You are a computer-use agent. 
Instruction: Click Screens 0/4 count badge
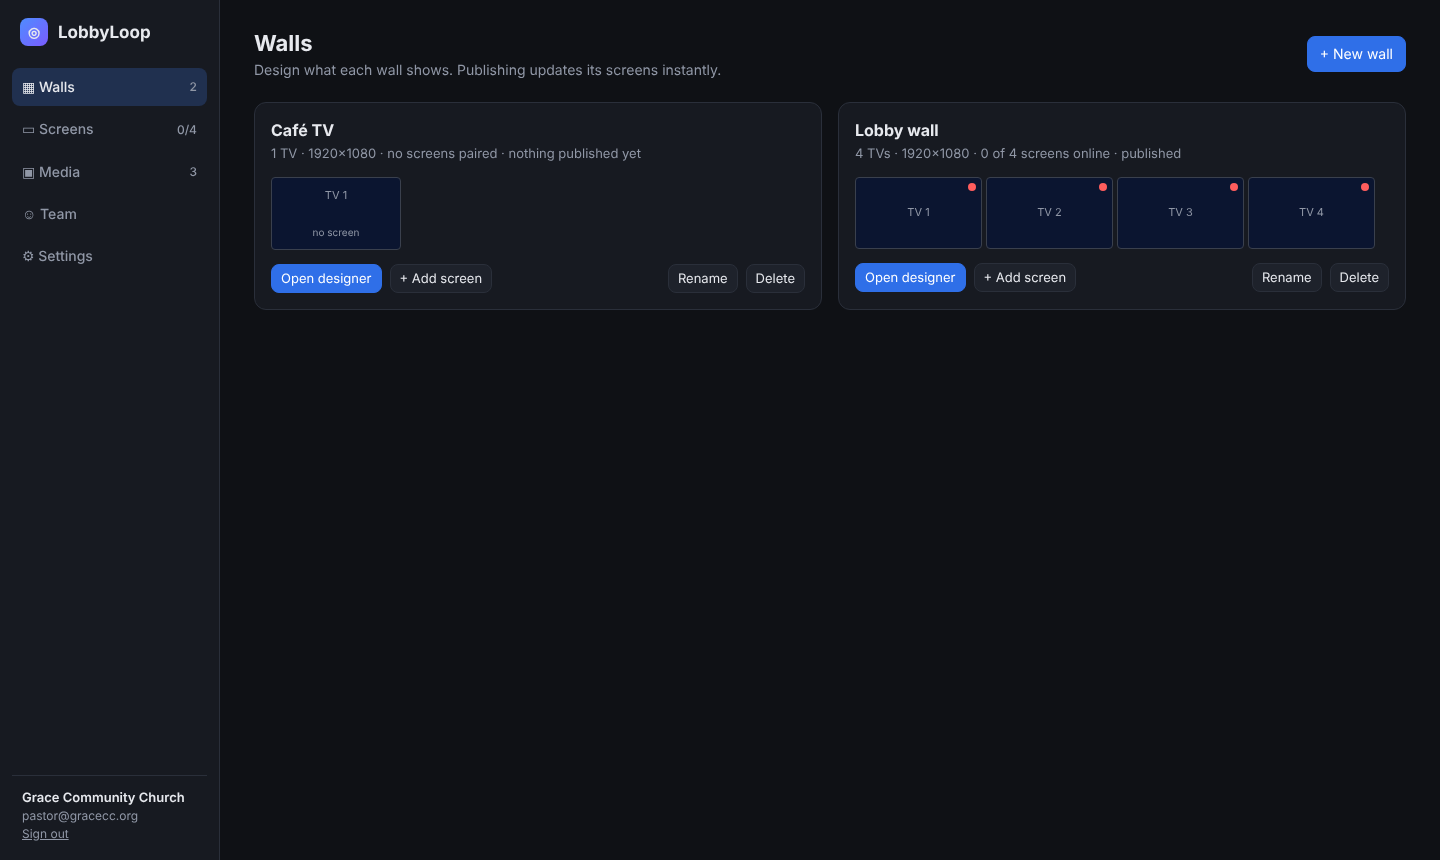(187, 130)
